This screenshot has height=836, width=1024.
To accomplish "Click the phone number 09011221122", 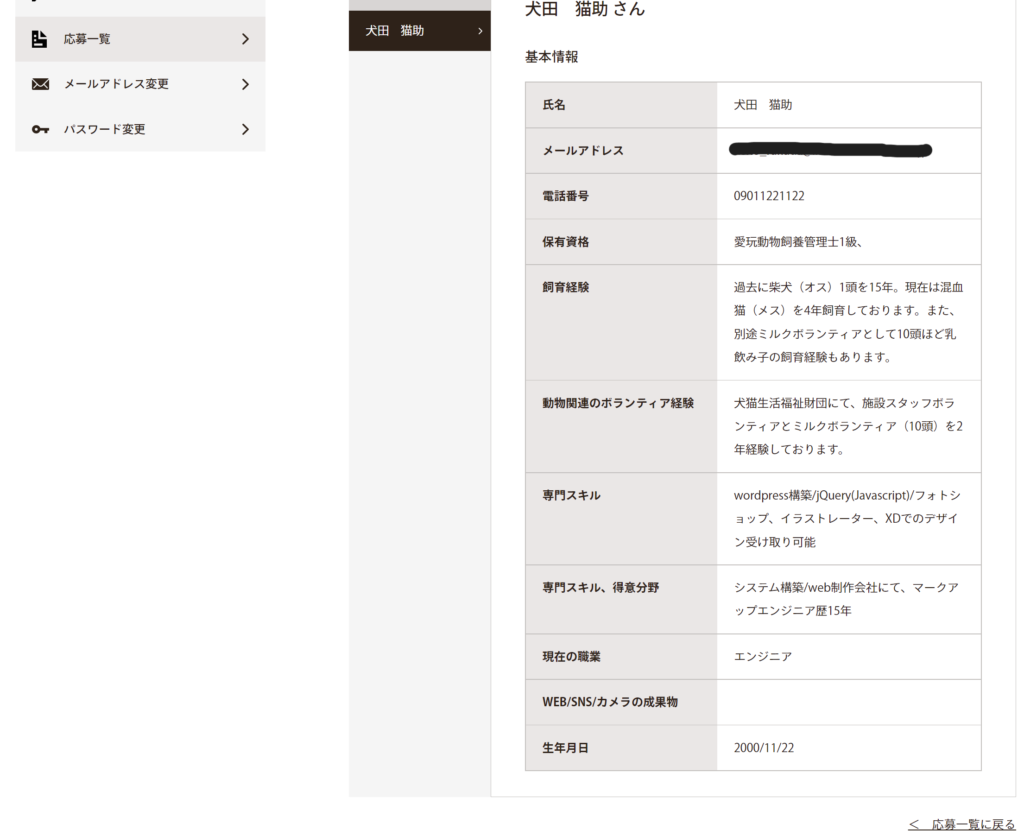I will pos(769,196).
